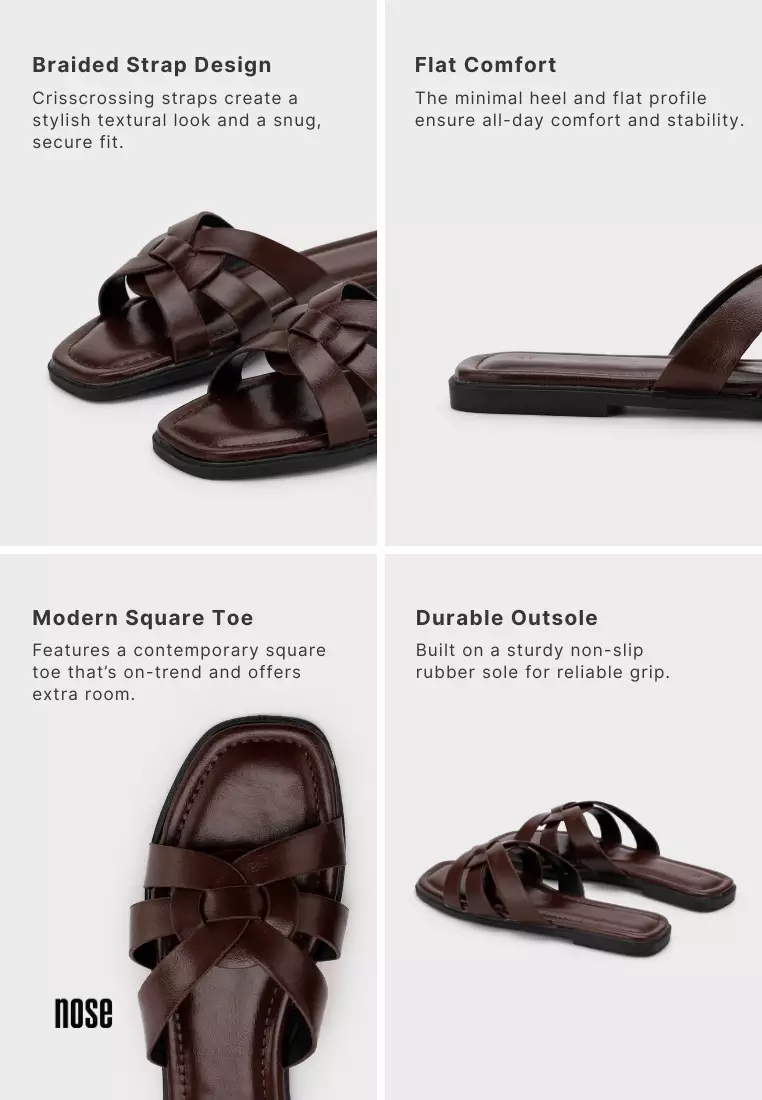Viewport: 762px width, 1100px height.
Task: Click the Durable Outsole heading
Action: point(507,617)
